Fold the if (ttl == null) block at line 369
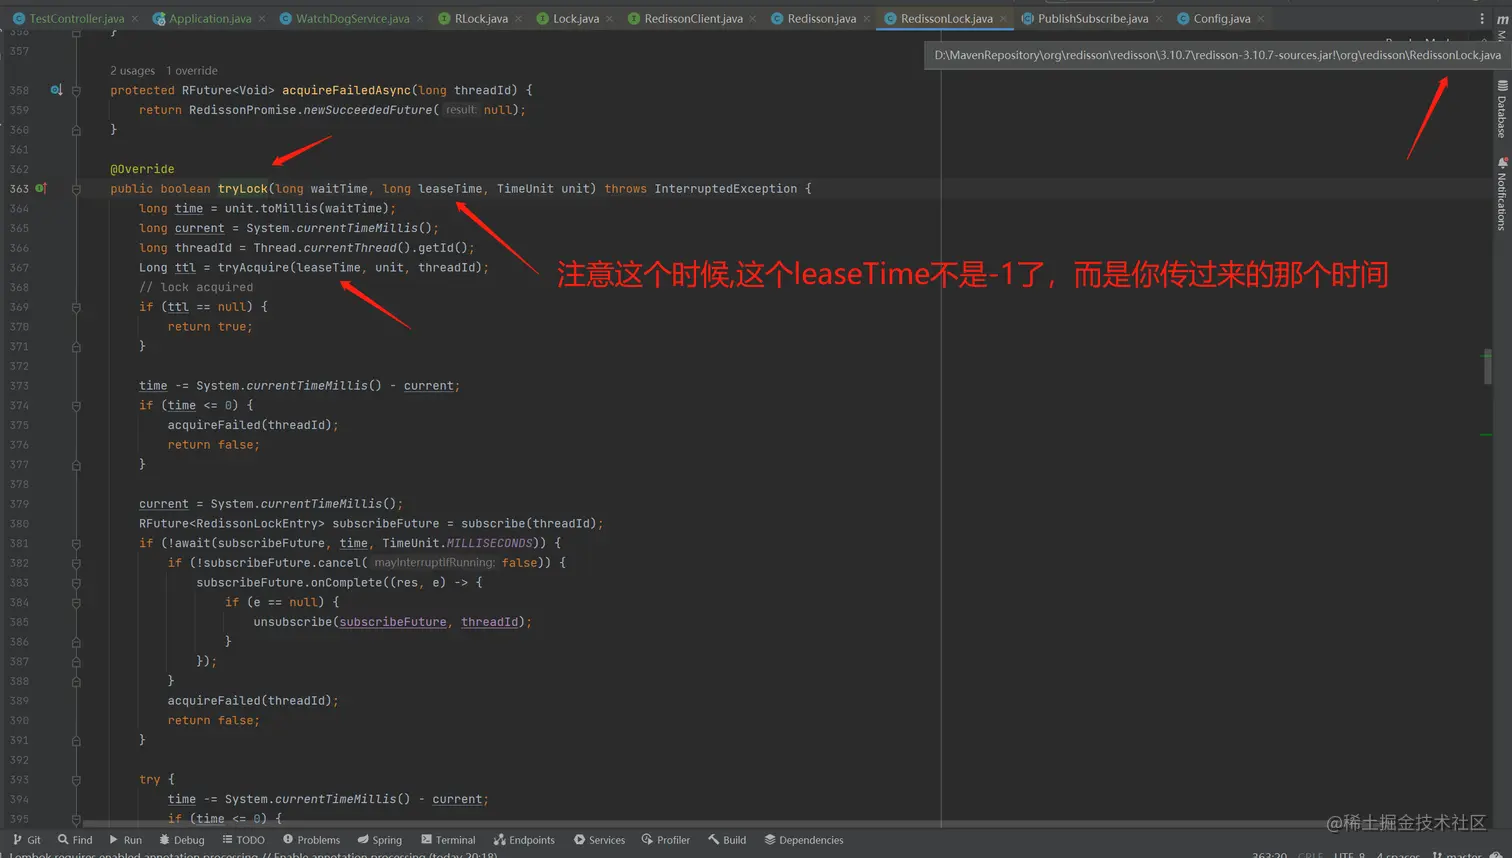The height and width of the screenshot is (858, 1512). coord(76,307)
